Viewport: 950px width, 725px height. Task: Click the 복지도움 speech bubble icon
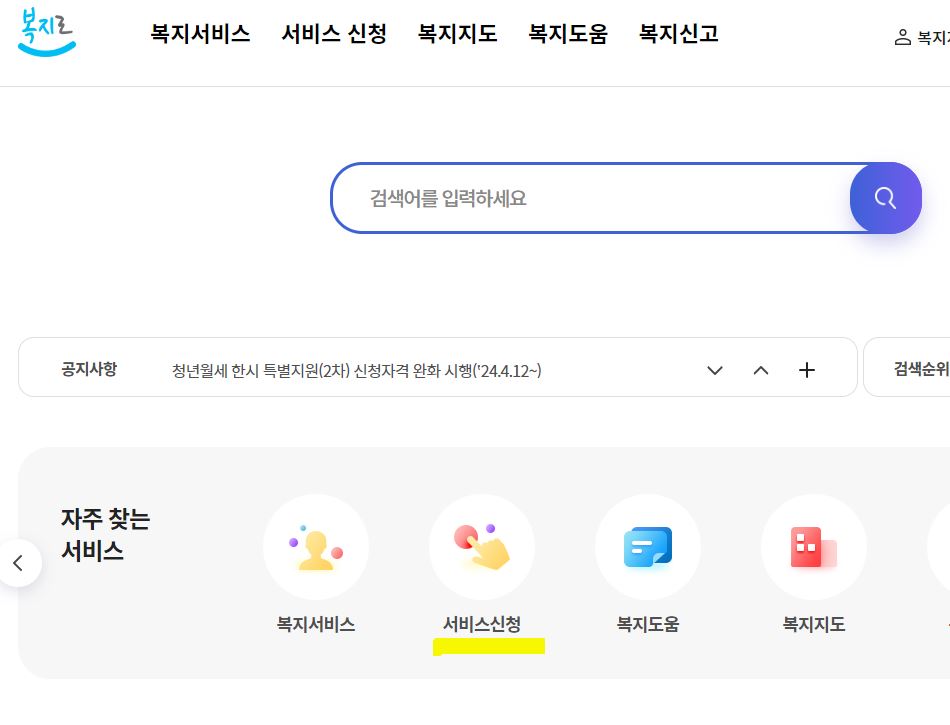648,547
